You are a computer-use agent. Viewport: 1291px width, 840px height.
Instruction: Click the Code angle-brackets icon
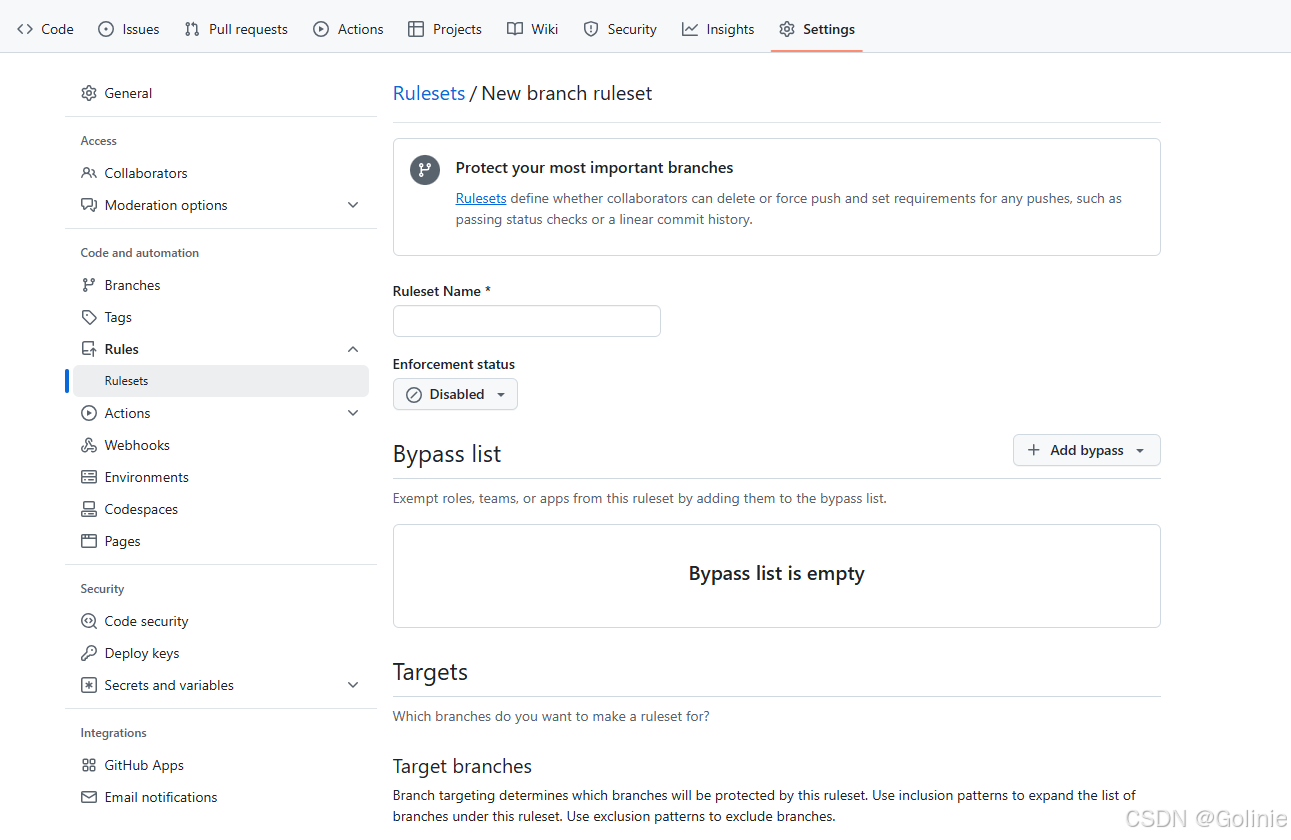[x=25, y=29]
